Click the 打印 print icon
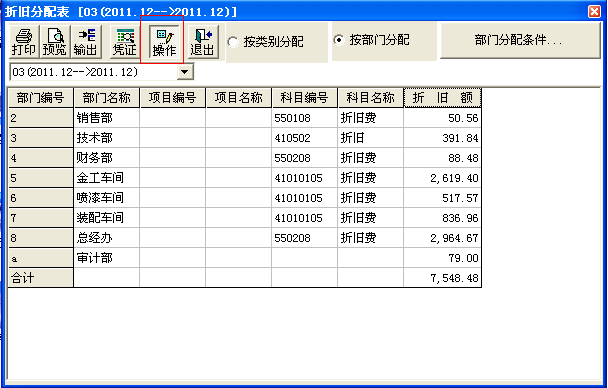Screen dimensions: 608x388 tap(24, 42)
